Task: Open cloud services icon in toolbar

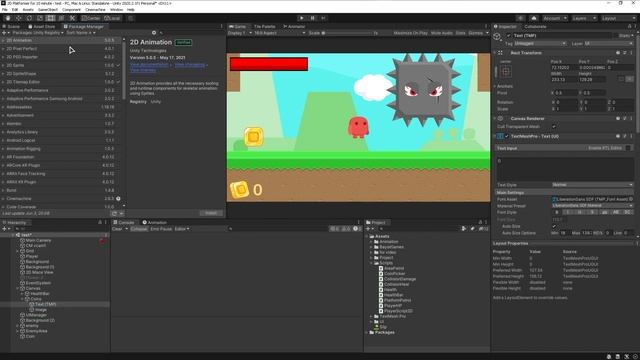Action: (533, 18)
